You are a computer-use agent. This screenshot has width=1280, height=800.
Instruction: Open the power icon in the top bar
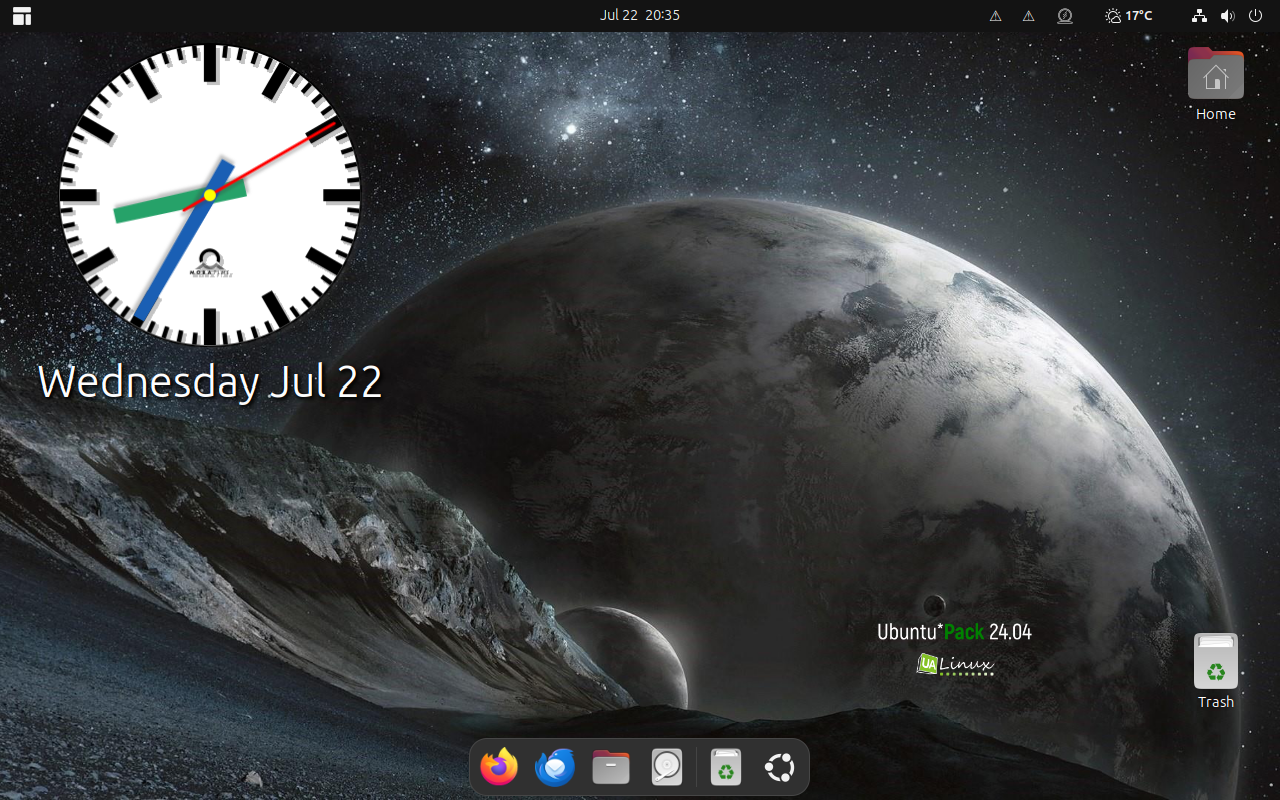pos(1256,15)
